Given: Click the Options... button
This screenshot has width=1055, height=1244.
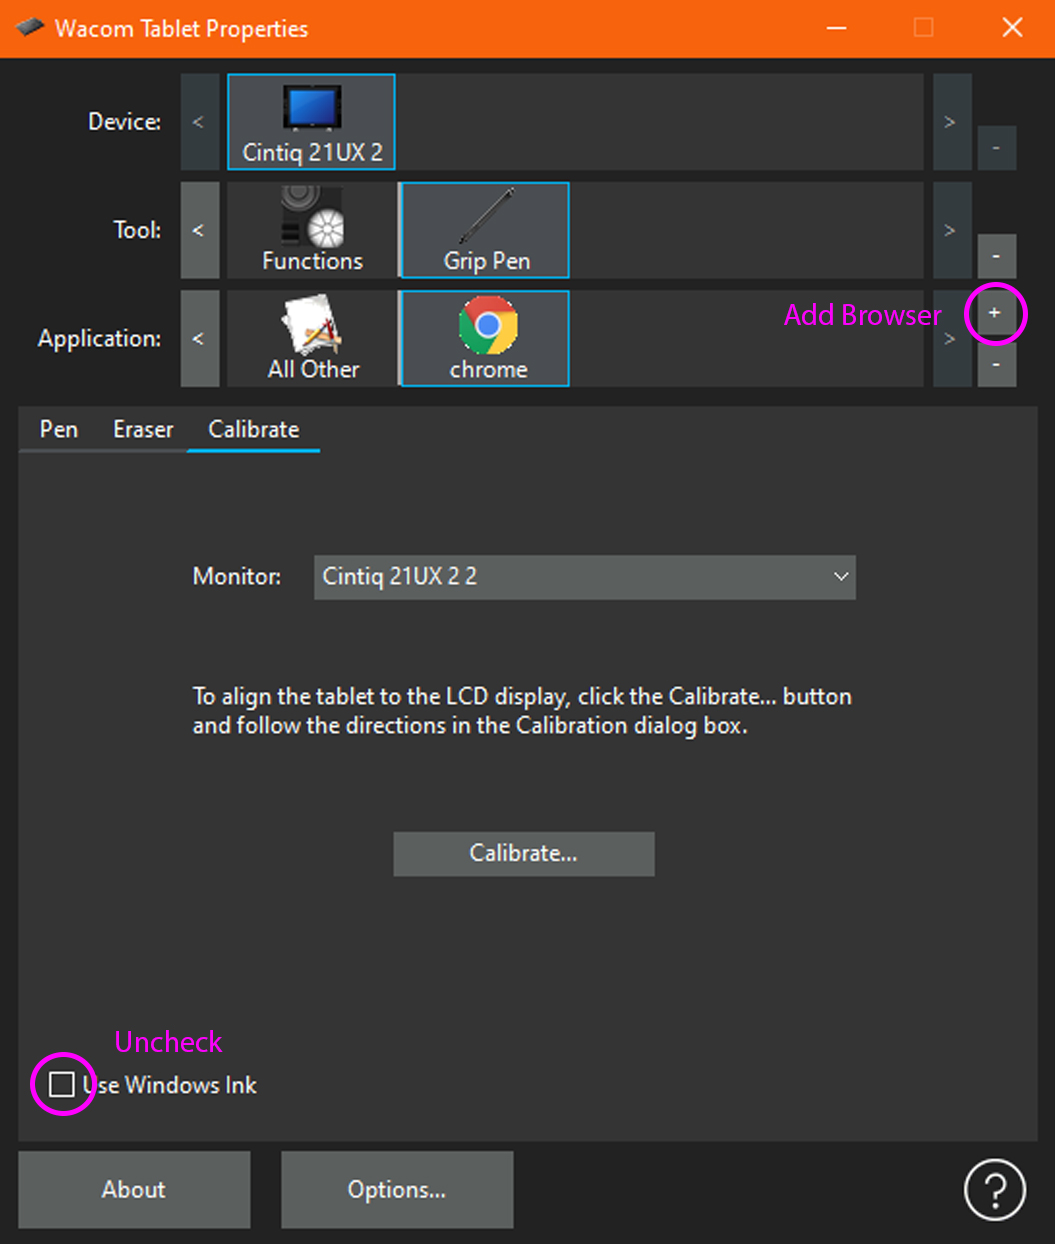Looking at the screenshot, I should pos(397,1189).
